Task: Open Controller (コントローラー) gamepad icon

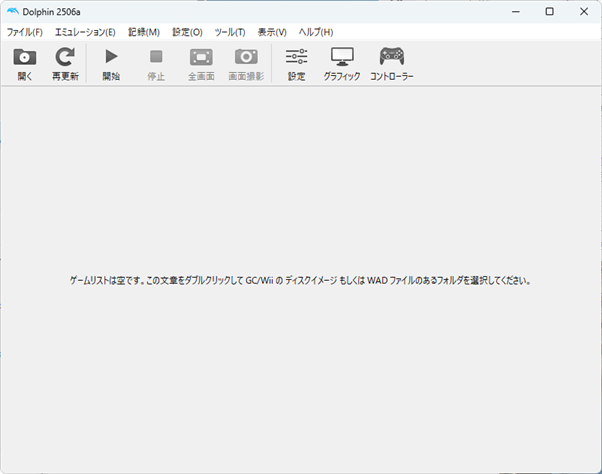Action: 392,58
